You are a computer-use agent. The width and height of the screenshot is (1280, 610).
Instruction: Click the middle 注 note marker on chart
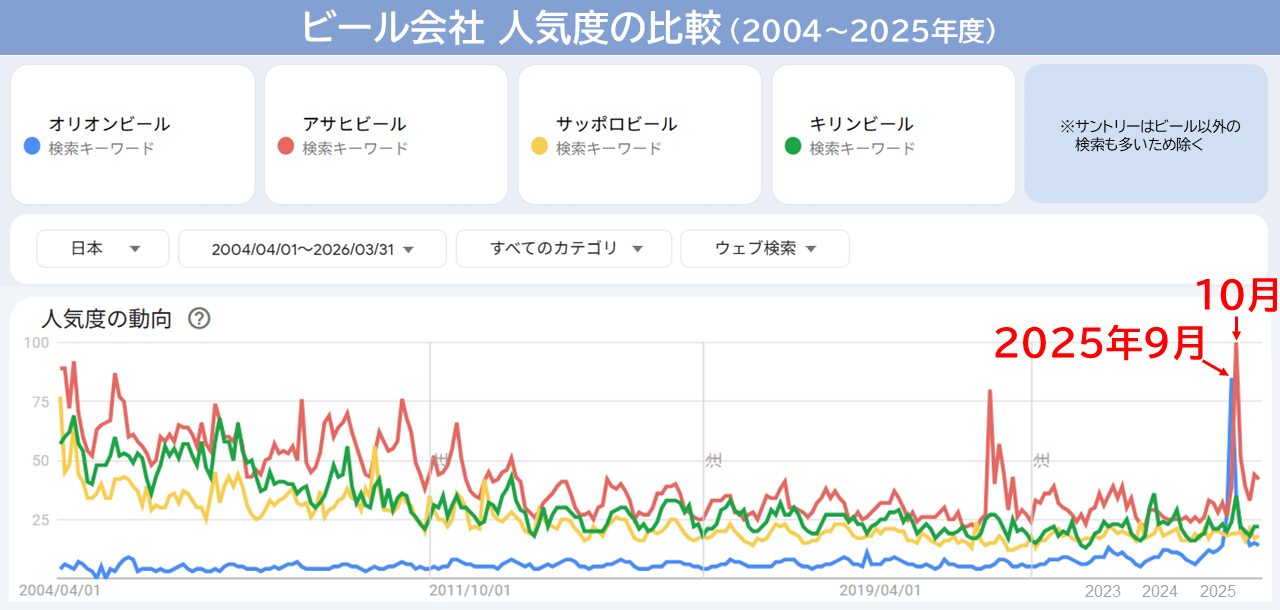pos(714,461)
